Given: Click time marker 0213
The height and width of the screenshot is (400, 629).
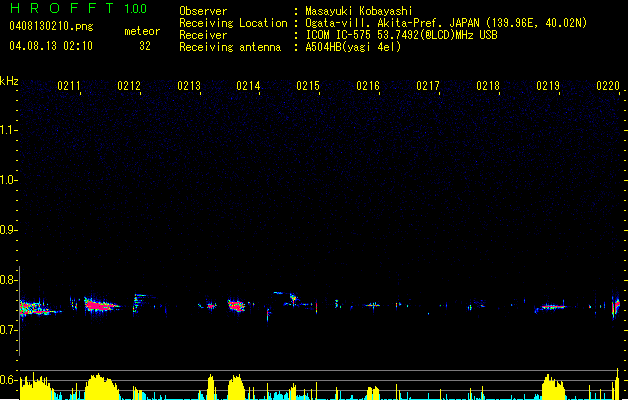Looking at the screenshot, I should coord(189,86).
